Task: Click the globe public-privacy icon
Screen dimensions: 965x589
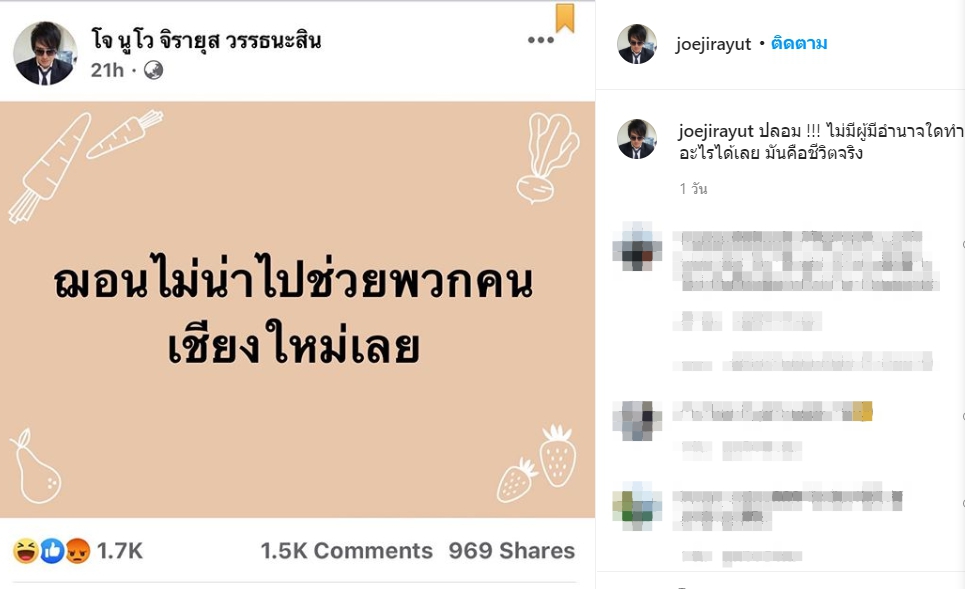Action: (153, 70)
